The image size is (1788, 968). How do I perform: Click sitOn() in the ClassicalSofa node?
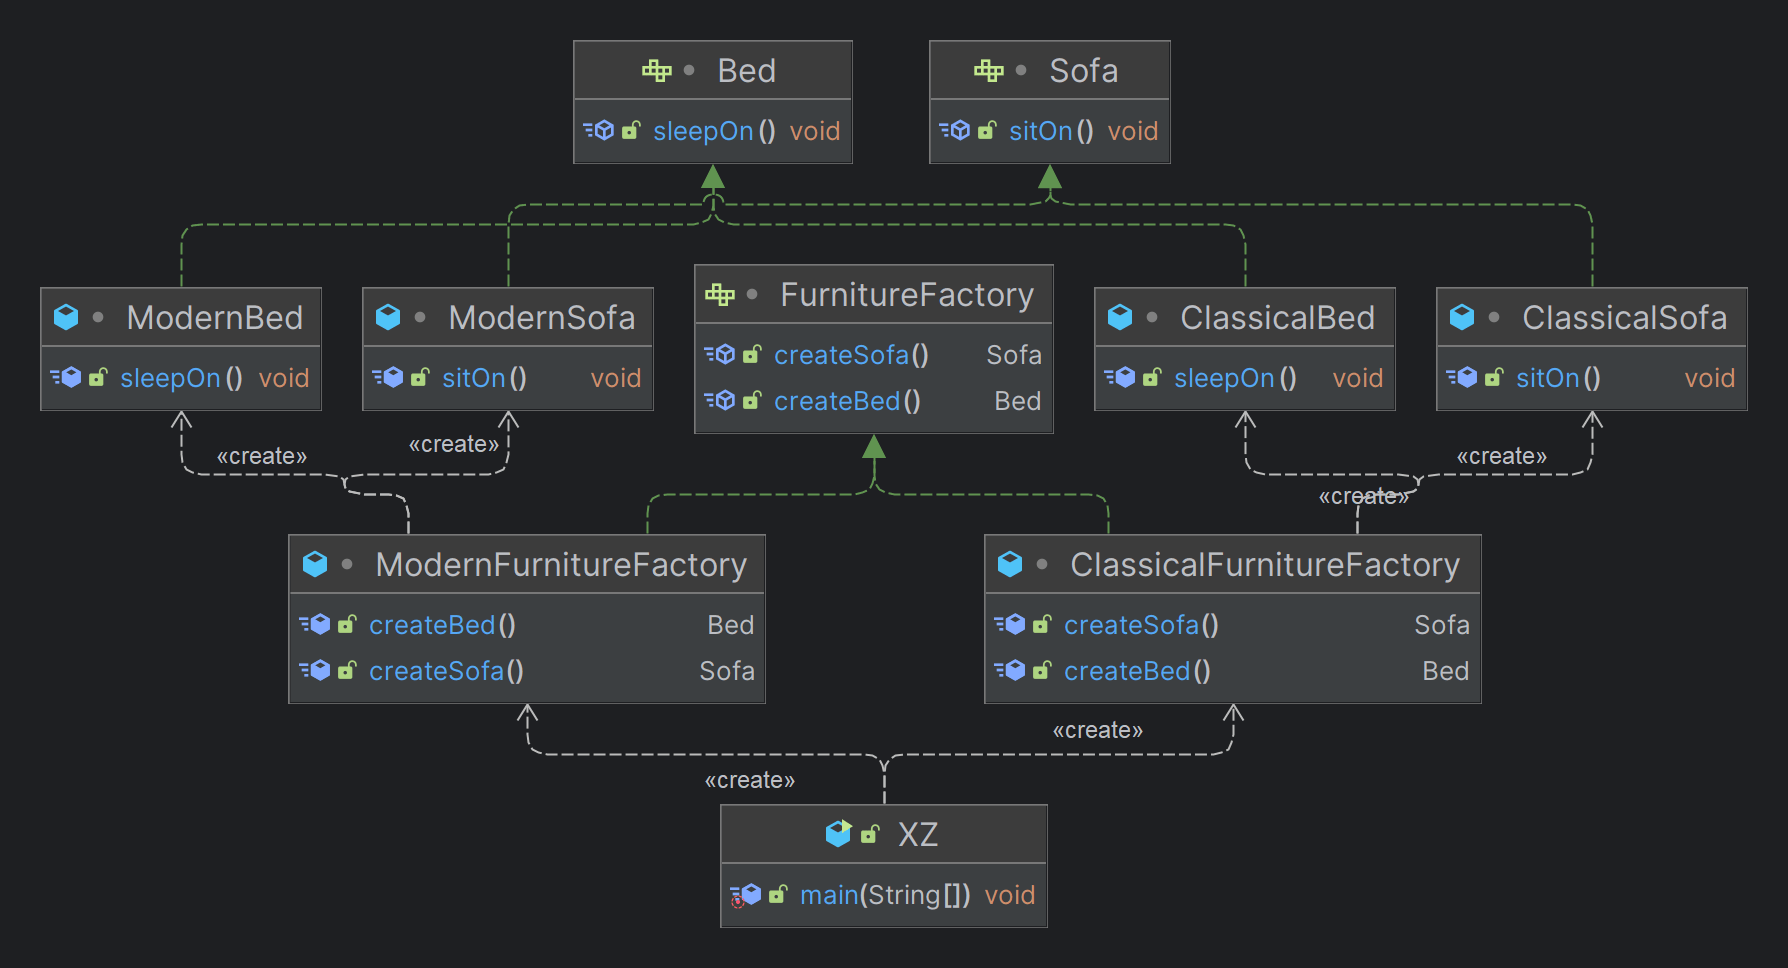1558,378
